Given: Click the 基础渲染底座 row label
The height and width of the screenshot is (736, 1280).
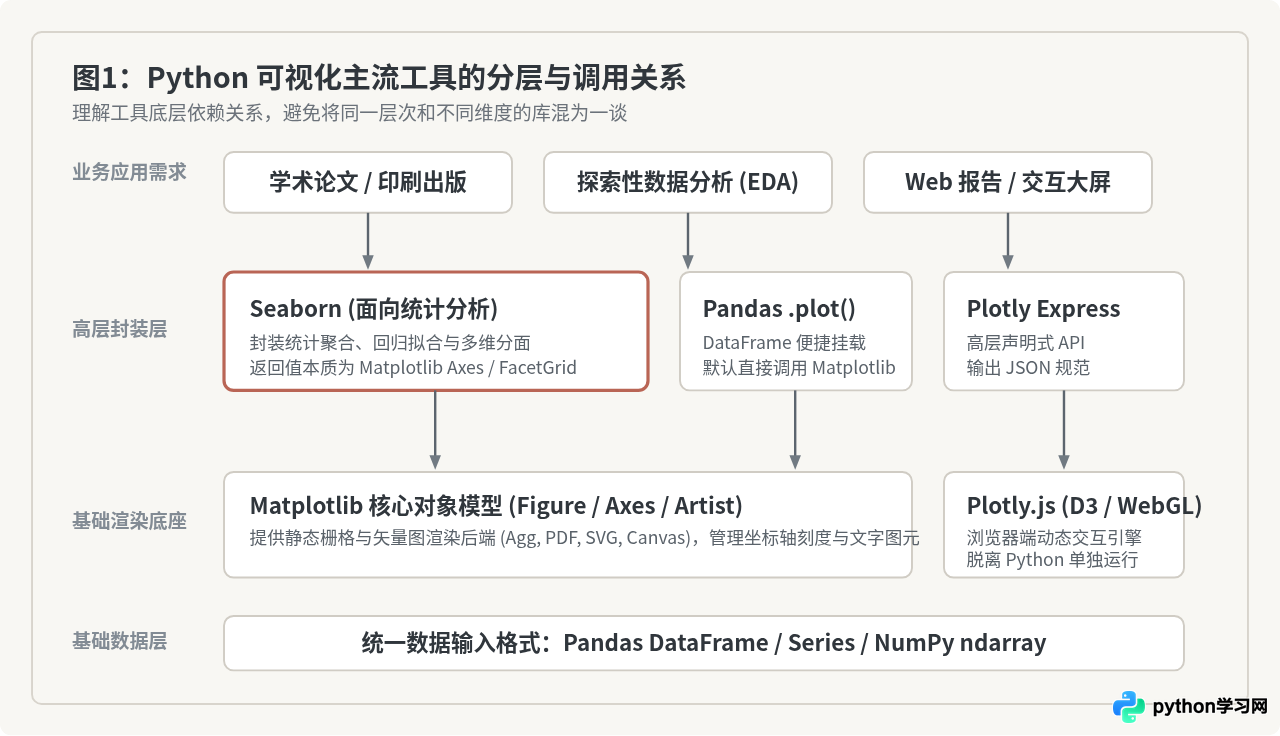Looking at the screenshot, I should pos(129,521).
